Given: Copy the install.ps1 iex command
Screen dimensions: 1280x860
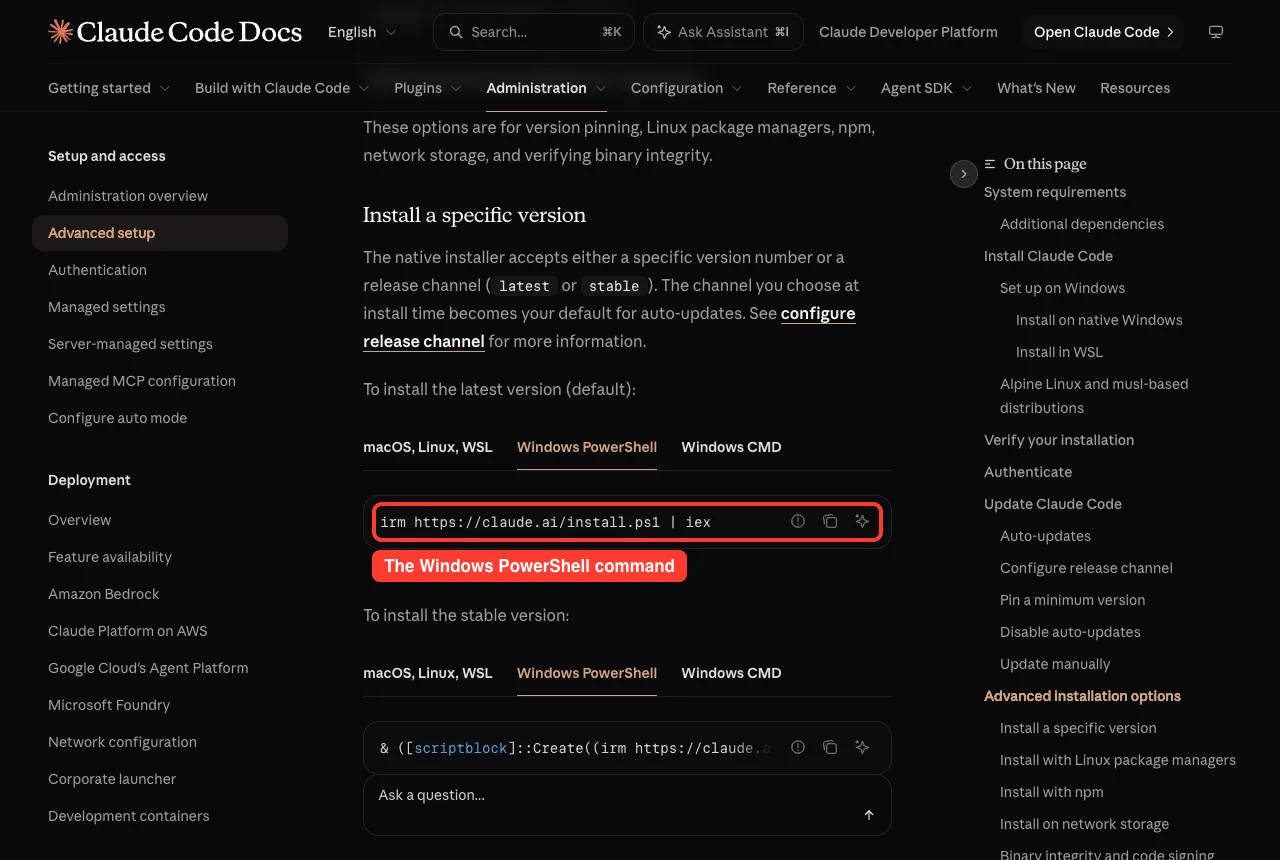Looking at the screenshot, I should (830, 521).
